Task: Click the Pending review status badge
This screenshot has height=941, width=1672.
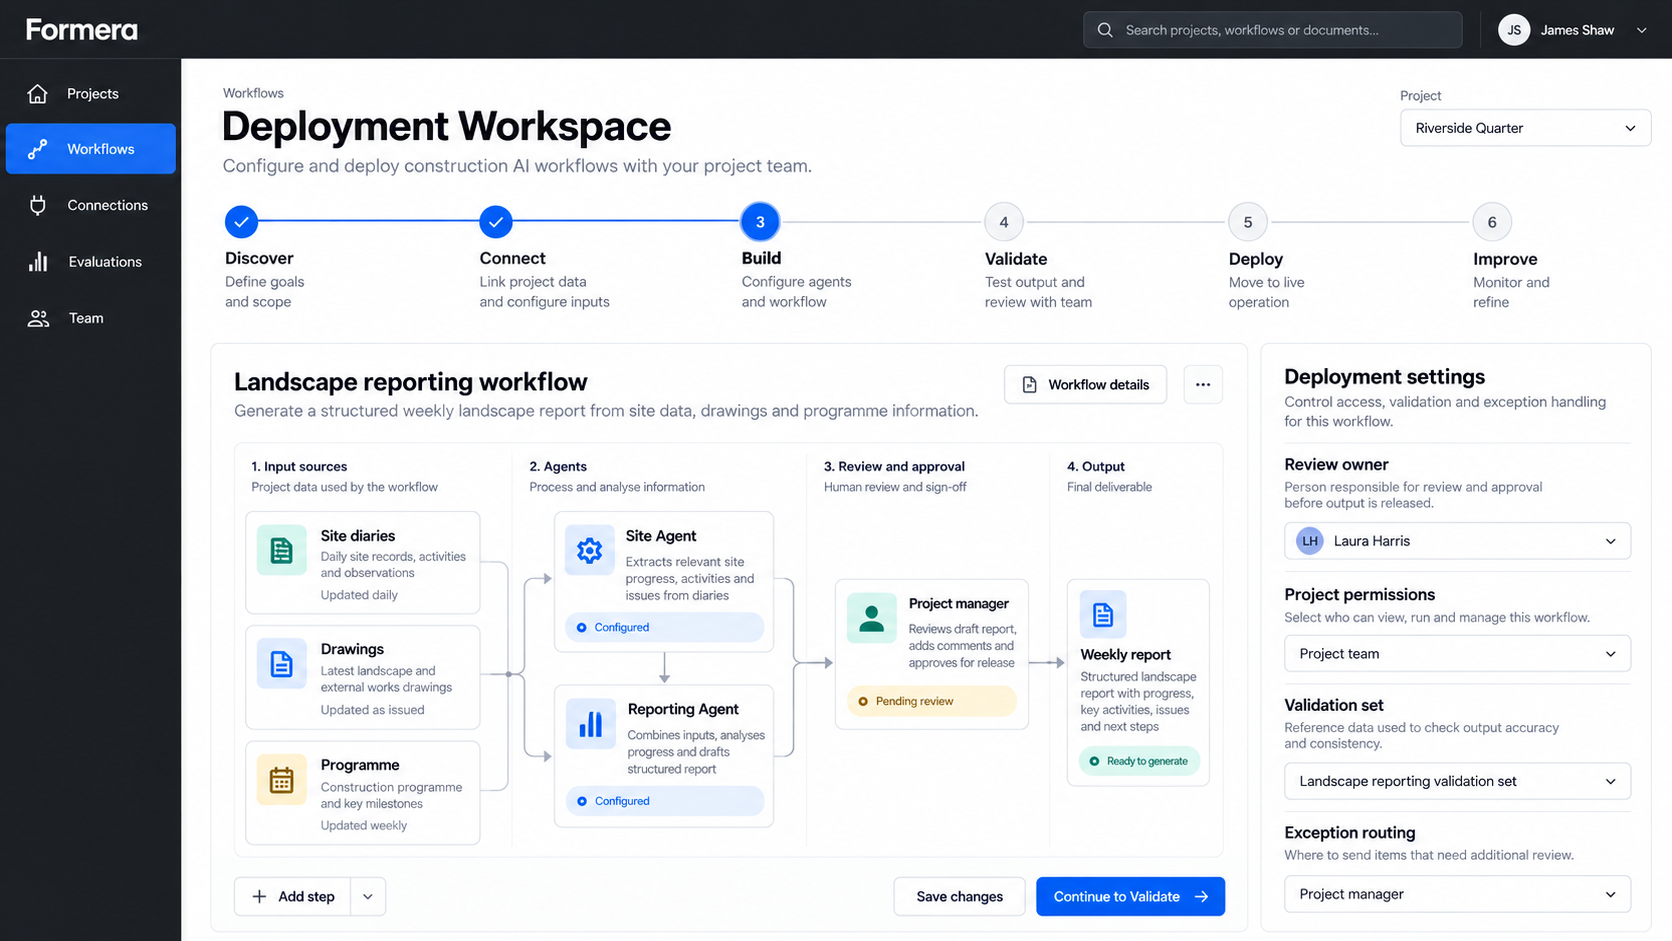Action: pos(932,702)
